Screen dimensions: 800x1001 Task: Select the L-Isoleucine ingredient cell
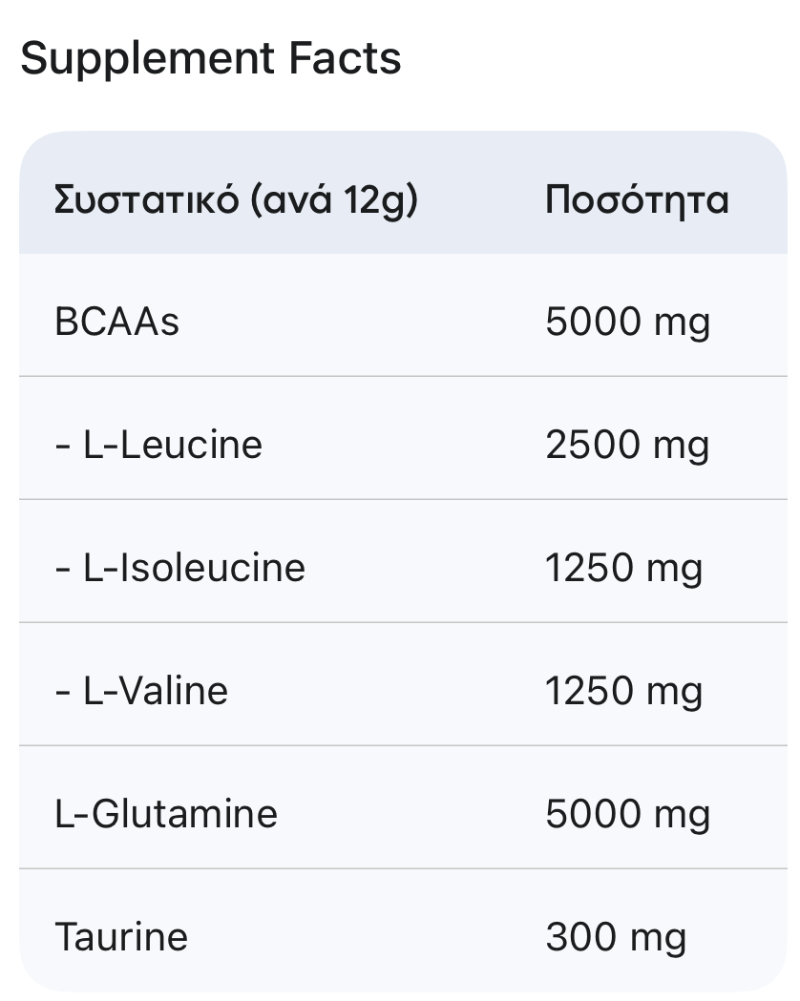[x=180, y=568]
